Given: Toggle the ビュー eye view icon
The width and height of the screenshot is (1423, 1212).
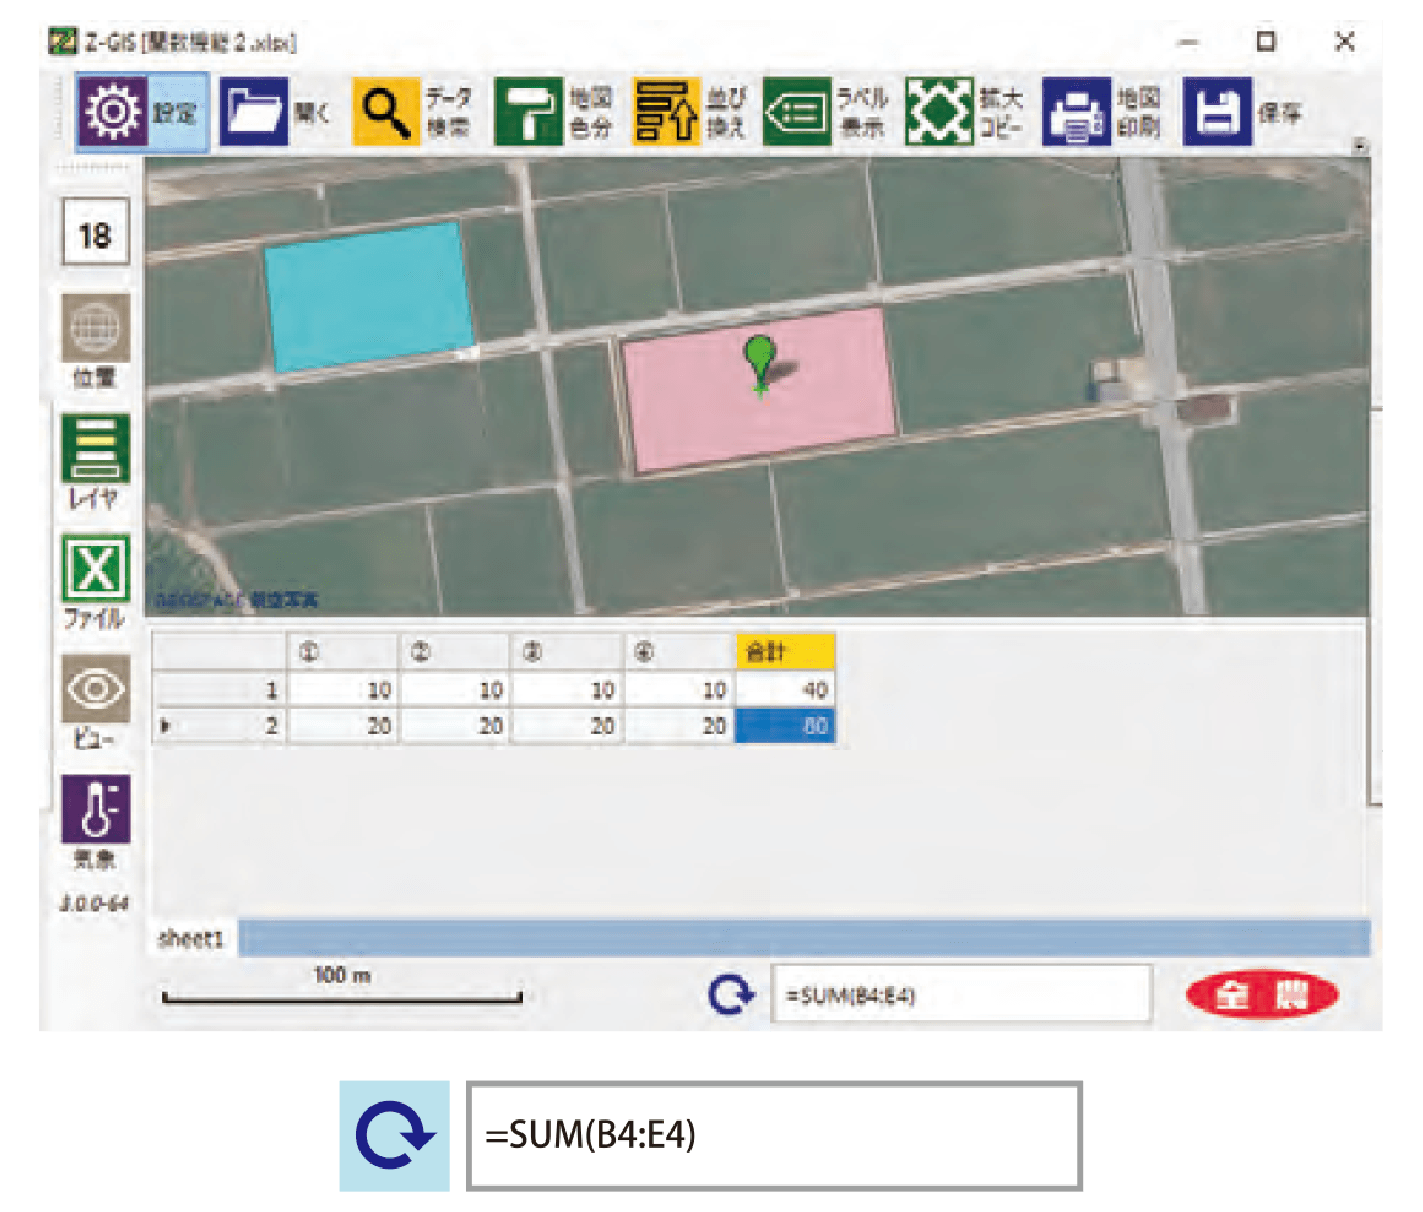Looking at the screenshot, I should click(x=96, y=689).
